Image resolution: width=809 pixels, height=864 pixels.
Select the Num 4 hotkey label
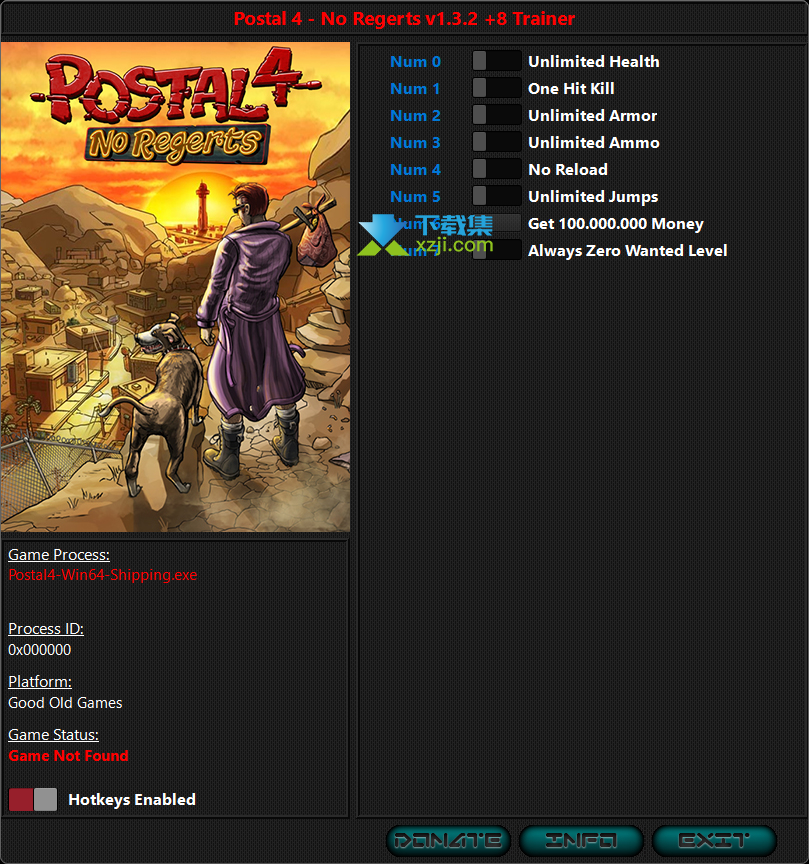[416, 170]
